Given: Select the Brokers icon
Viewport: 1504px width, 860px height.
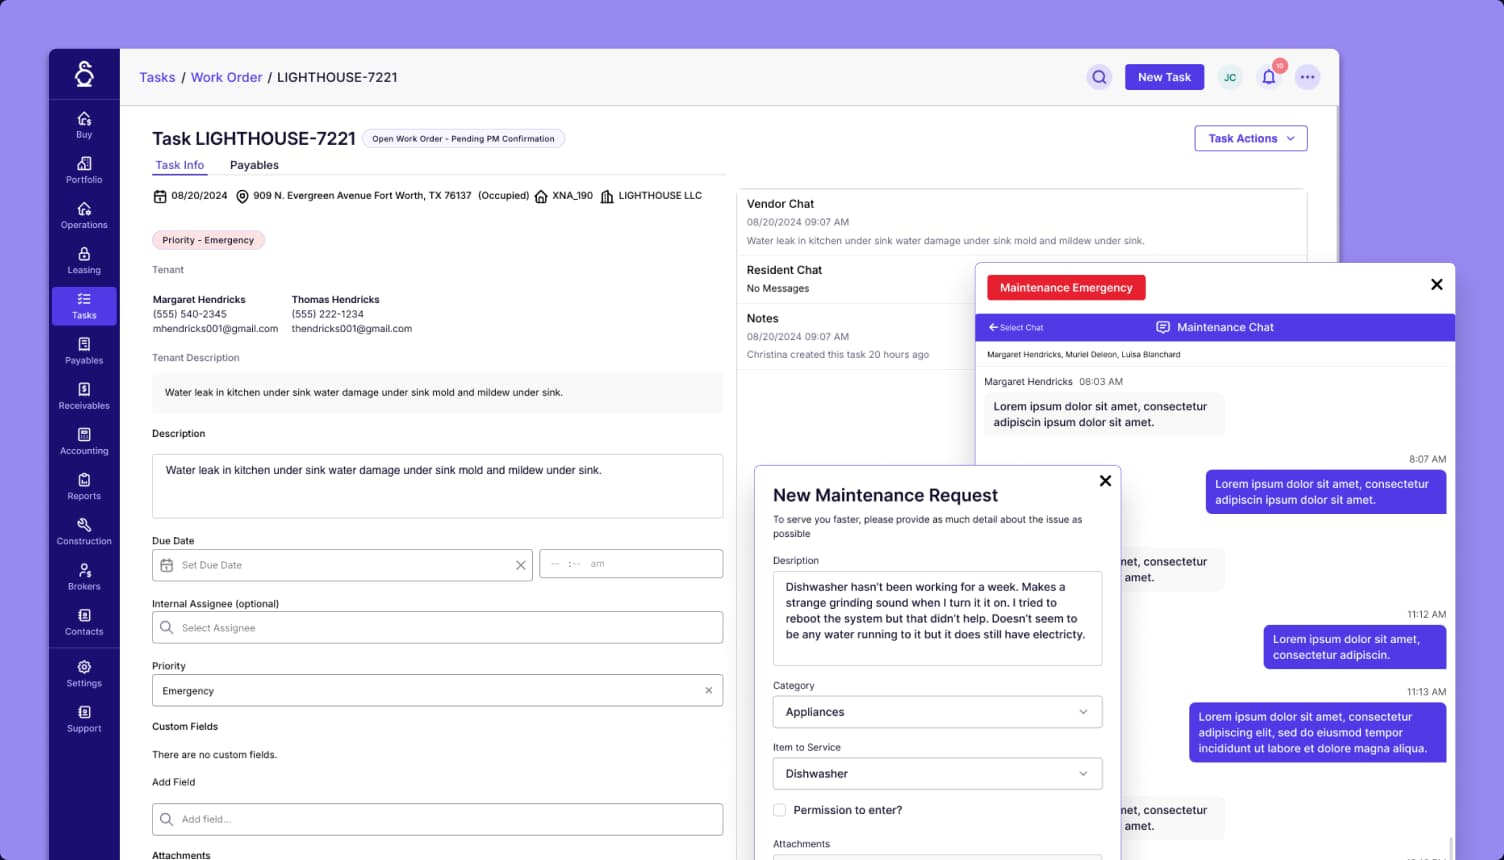Looking at the screenshot, I should tap(83, 576).
